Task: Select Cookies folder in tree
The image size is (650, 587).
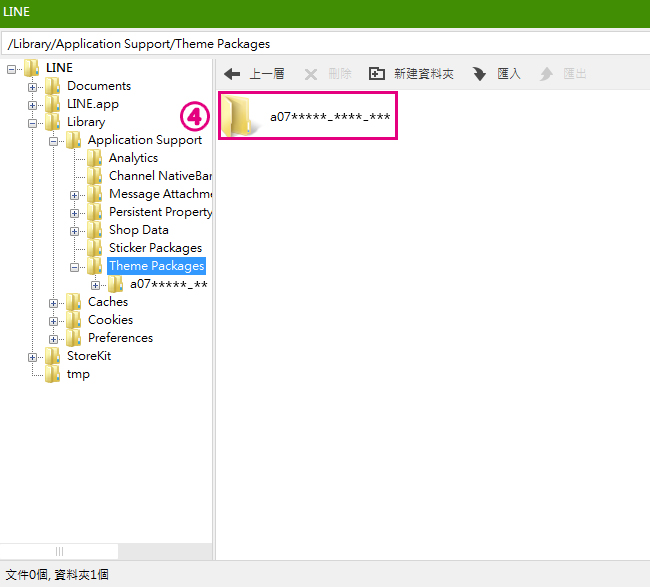Action: click(x=110, y=320)
